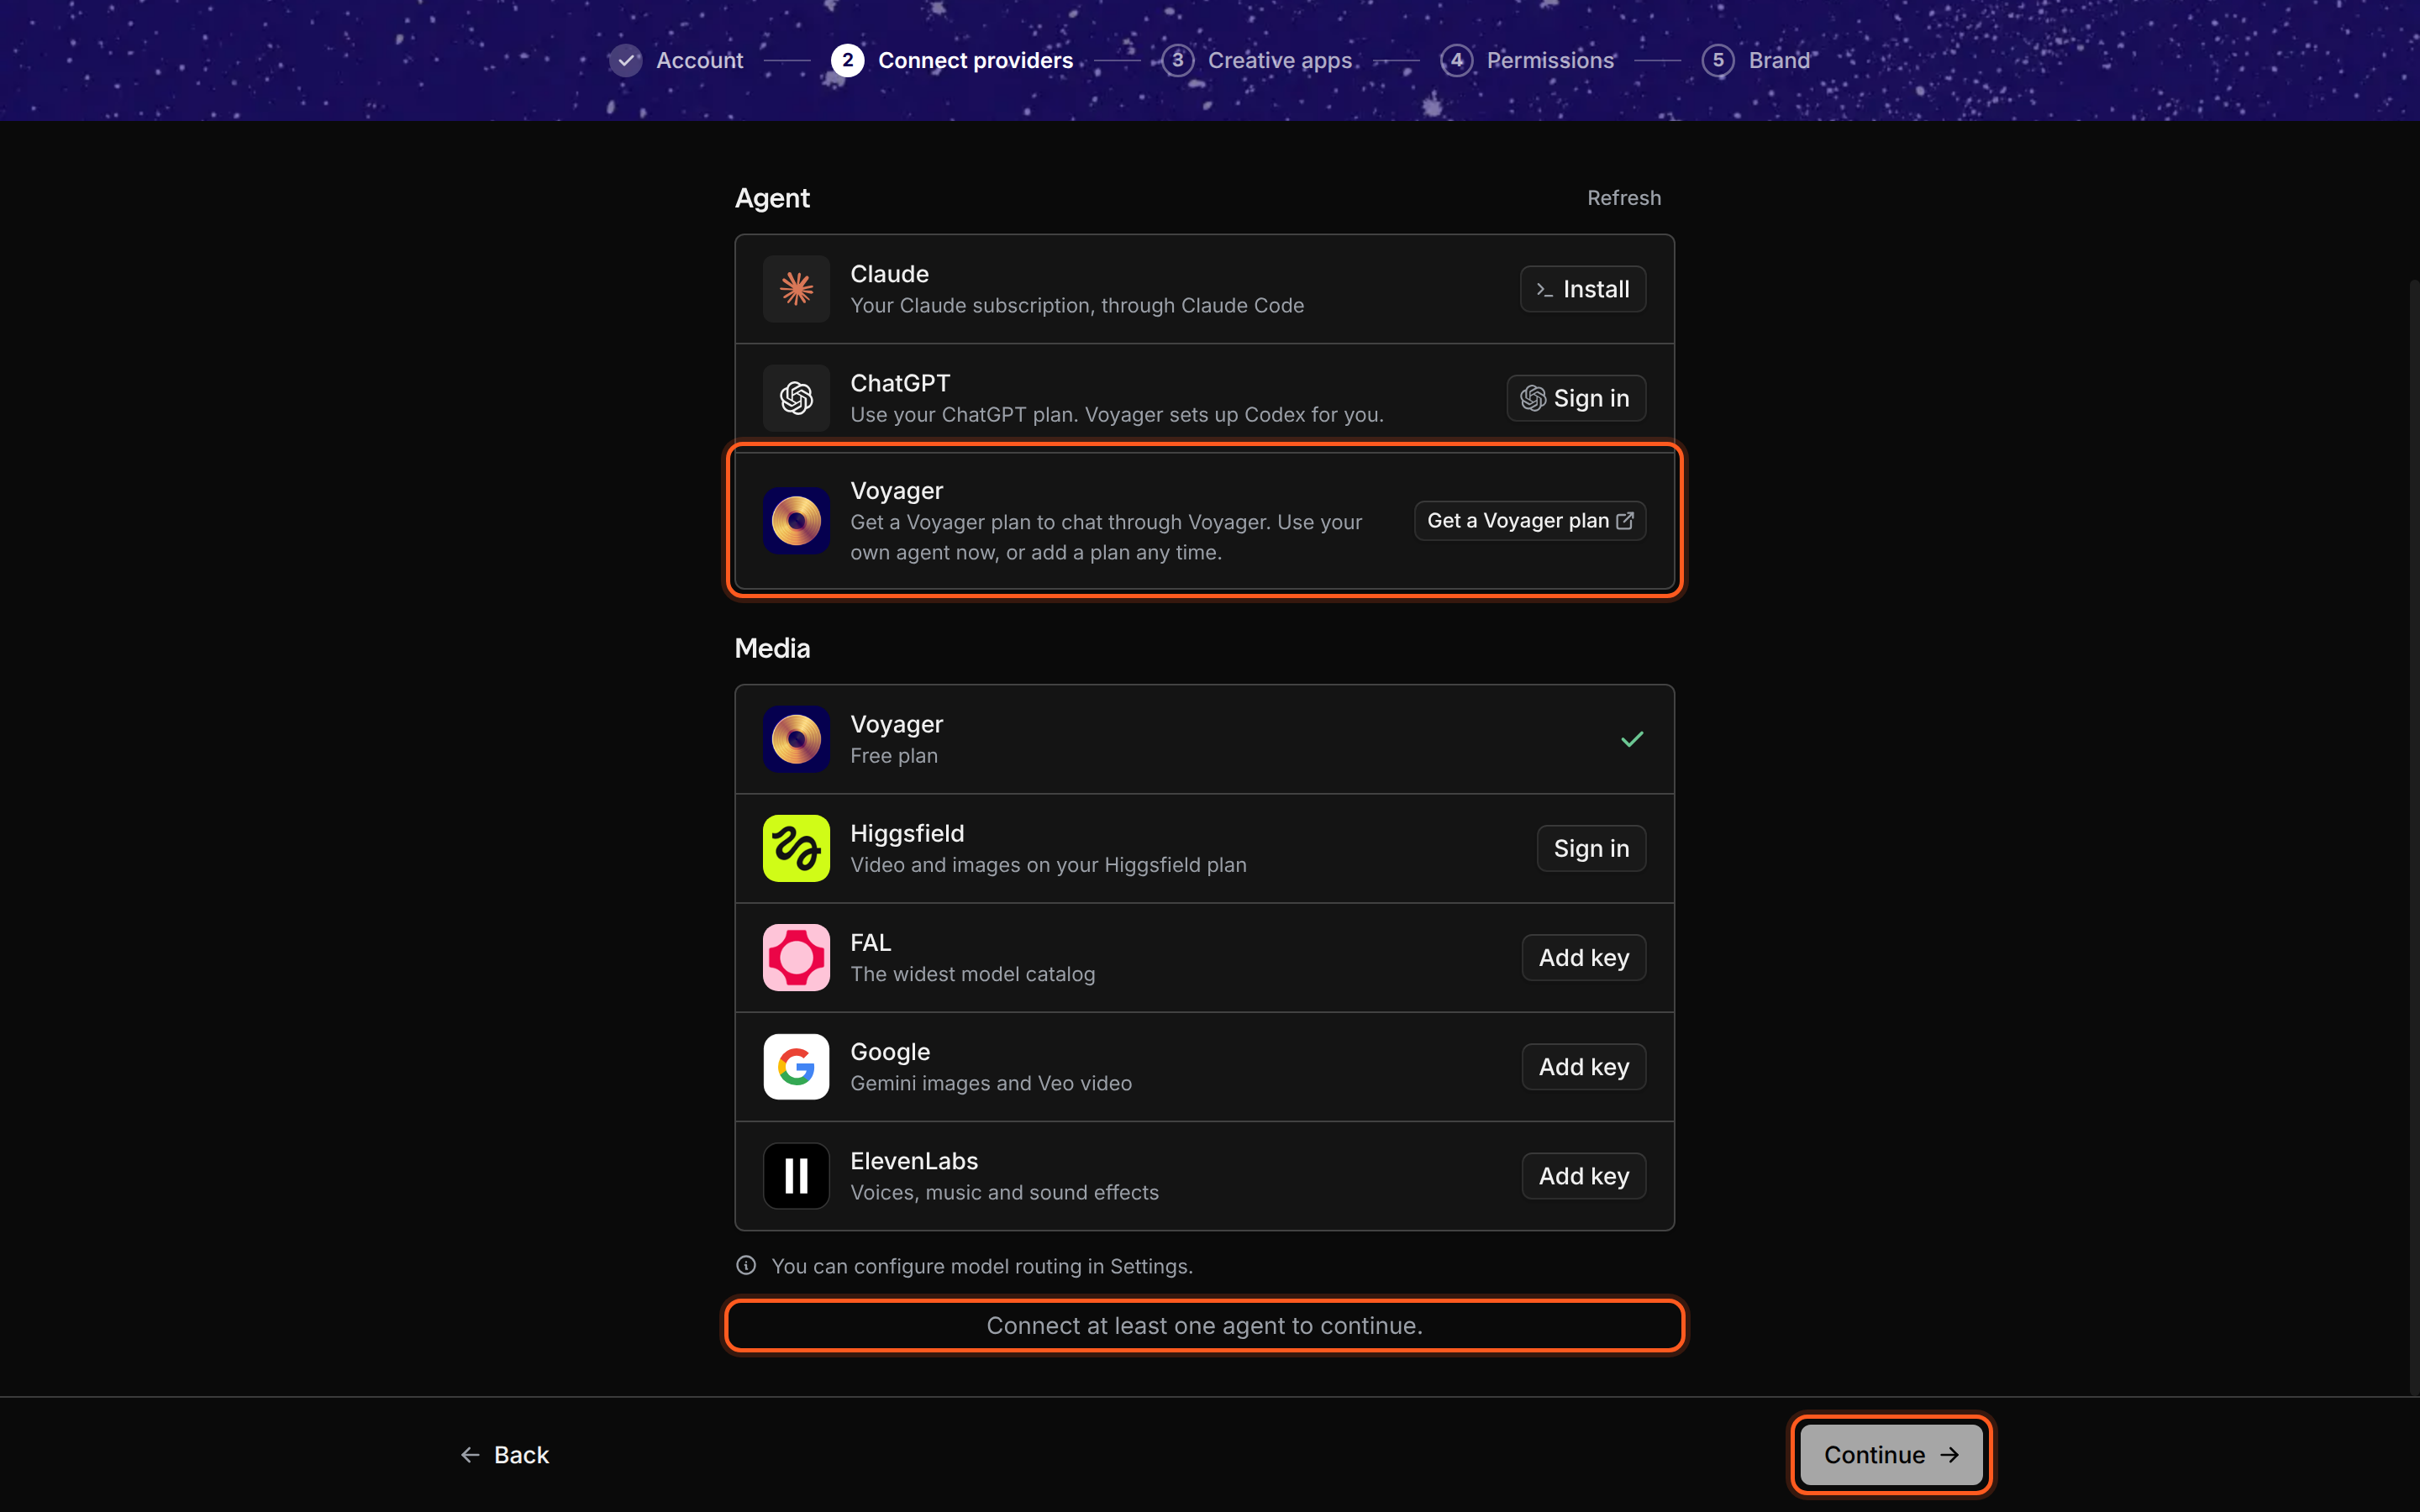Image resolution: width=2420 pixels, height=1512 pixels.
Task: Select the Brand step
Action: pos(1756,60)
